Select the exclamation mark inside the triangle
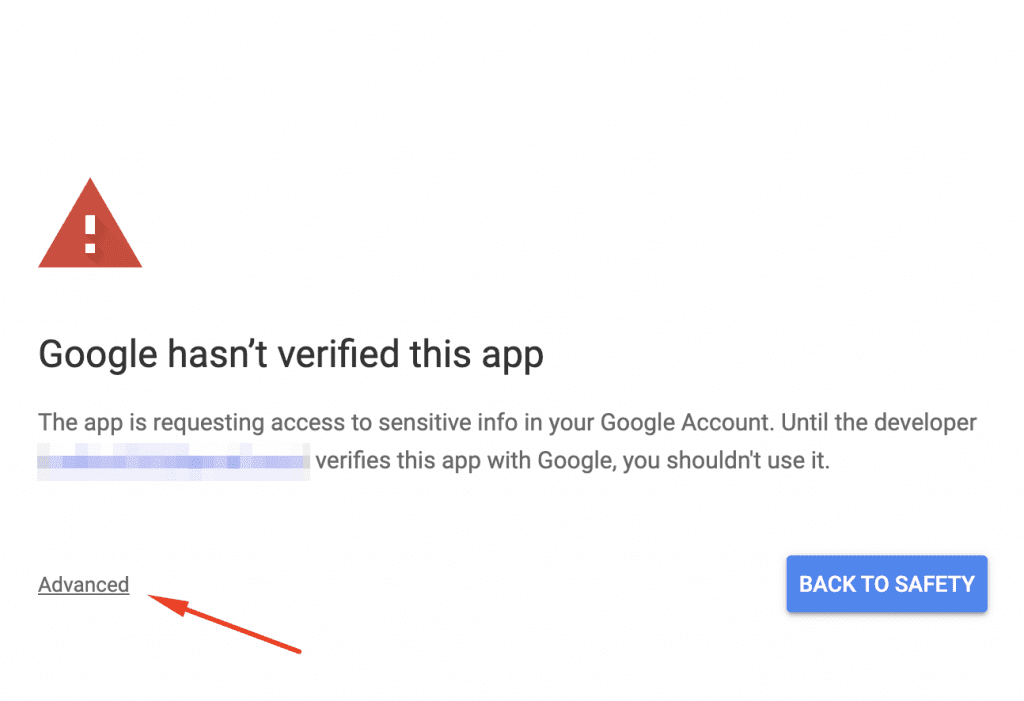1024x701 pixels. click(x=90, y=230)
